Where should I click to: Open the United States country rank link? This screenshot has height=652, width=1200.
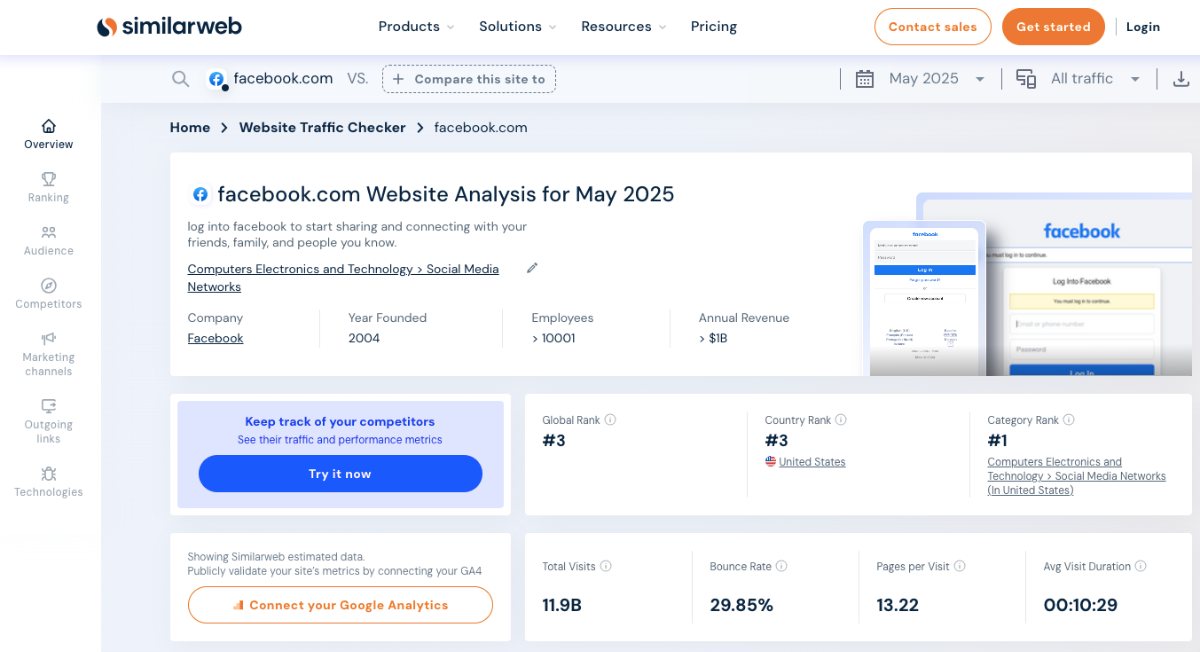812,462
